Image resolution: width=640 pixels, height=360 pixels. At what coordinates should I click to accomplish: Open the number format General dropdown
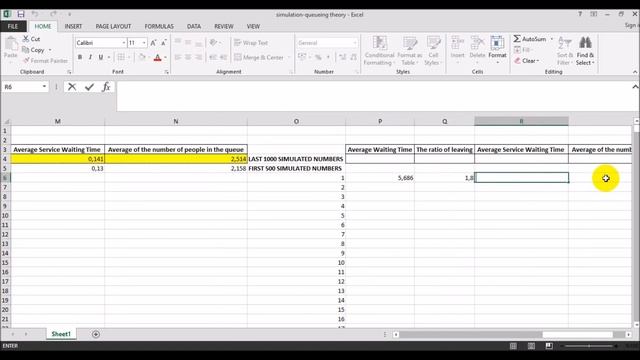click(x=355, y=43)
